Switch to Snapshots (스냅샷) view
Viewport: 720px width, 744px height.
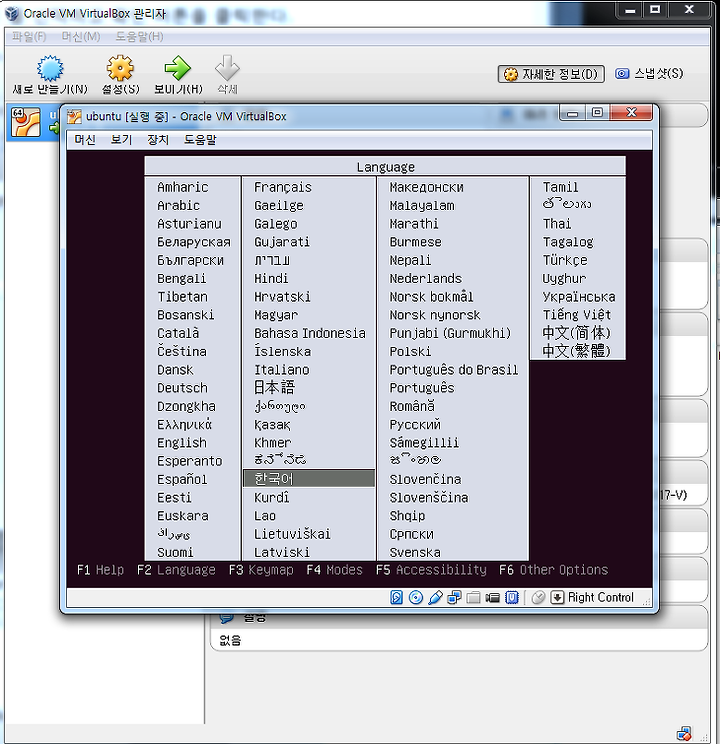coord(649,74)
